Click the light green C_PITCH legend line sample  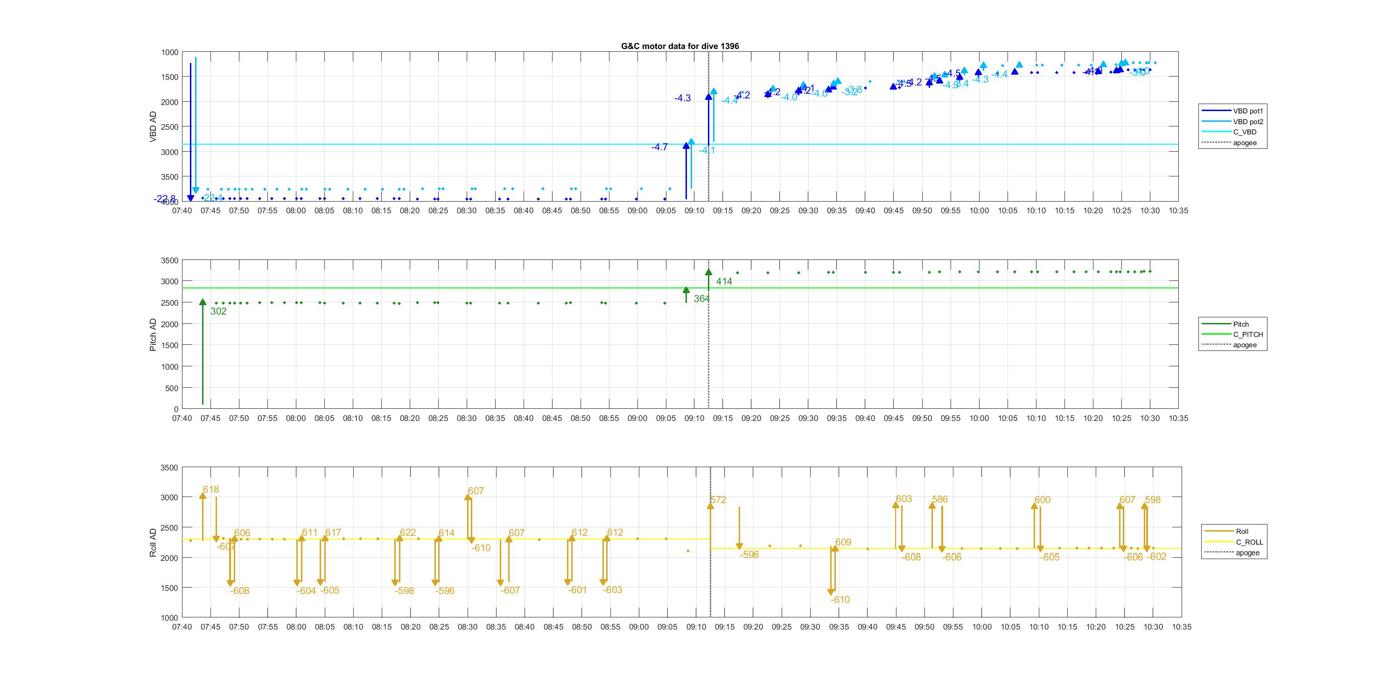pos(1216,335)
